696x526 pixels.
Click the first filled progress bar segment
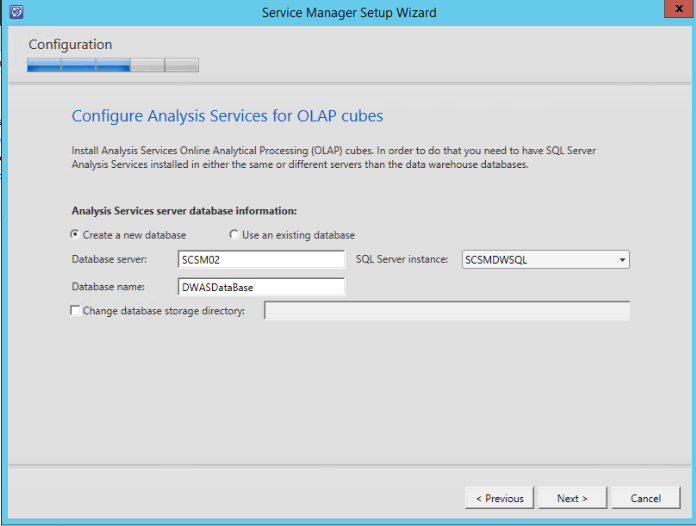(44, 66)
